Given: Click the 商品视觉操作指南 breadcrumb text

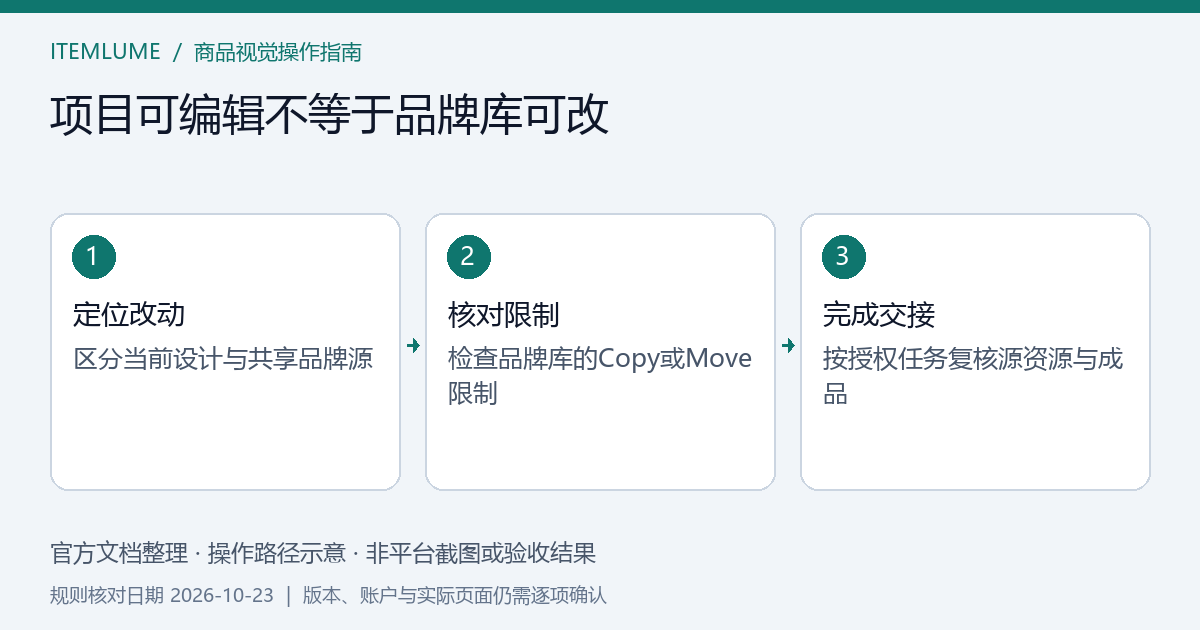Looking at the screenshot, I should [x=278, y=52].
